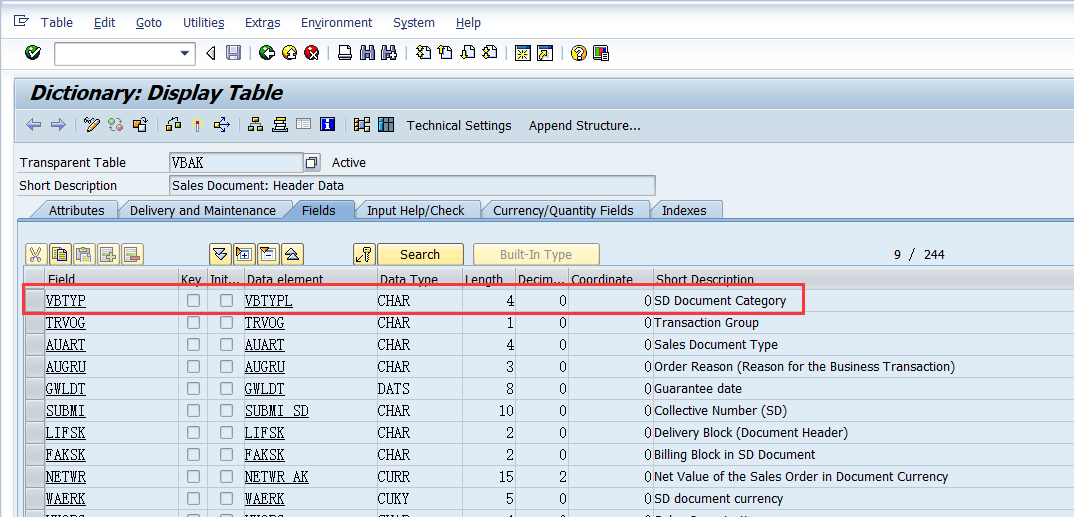
Task: Click the SUBMI field name link
Action: (x=66, y=410)
